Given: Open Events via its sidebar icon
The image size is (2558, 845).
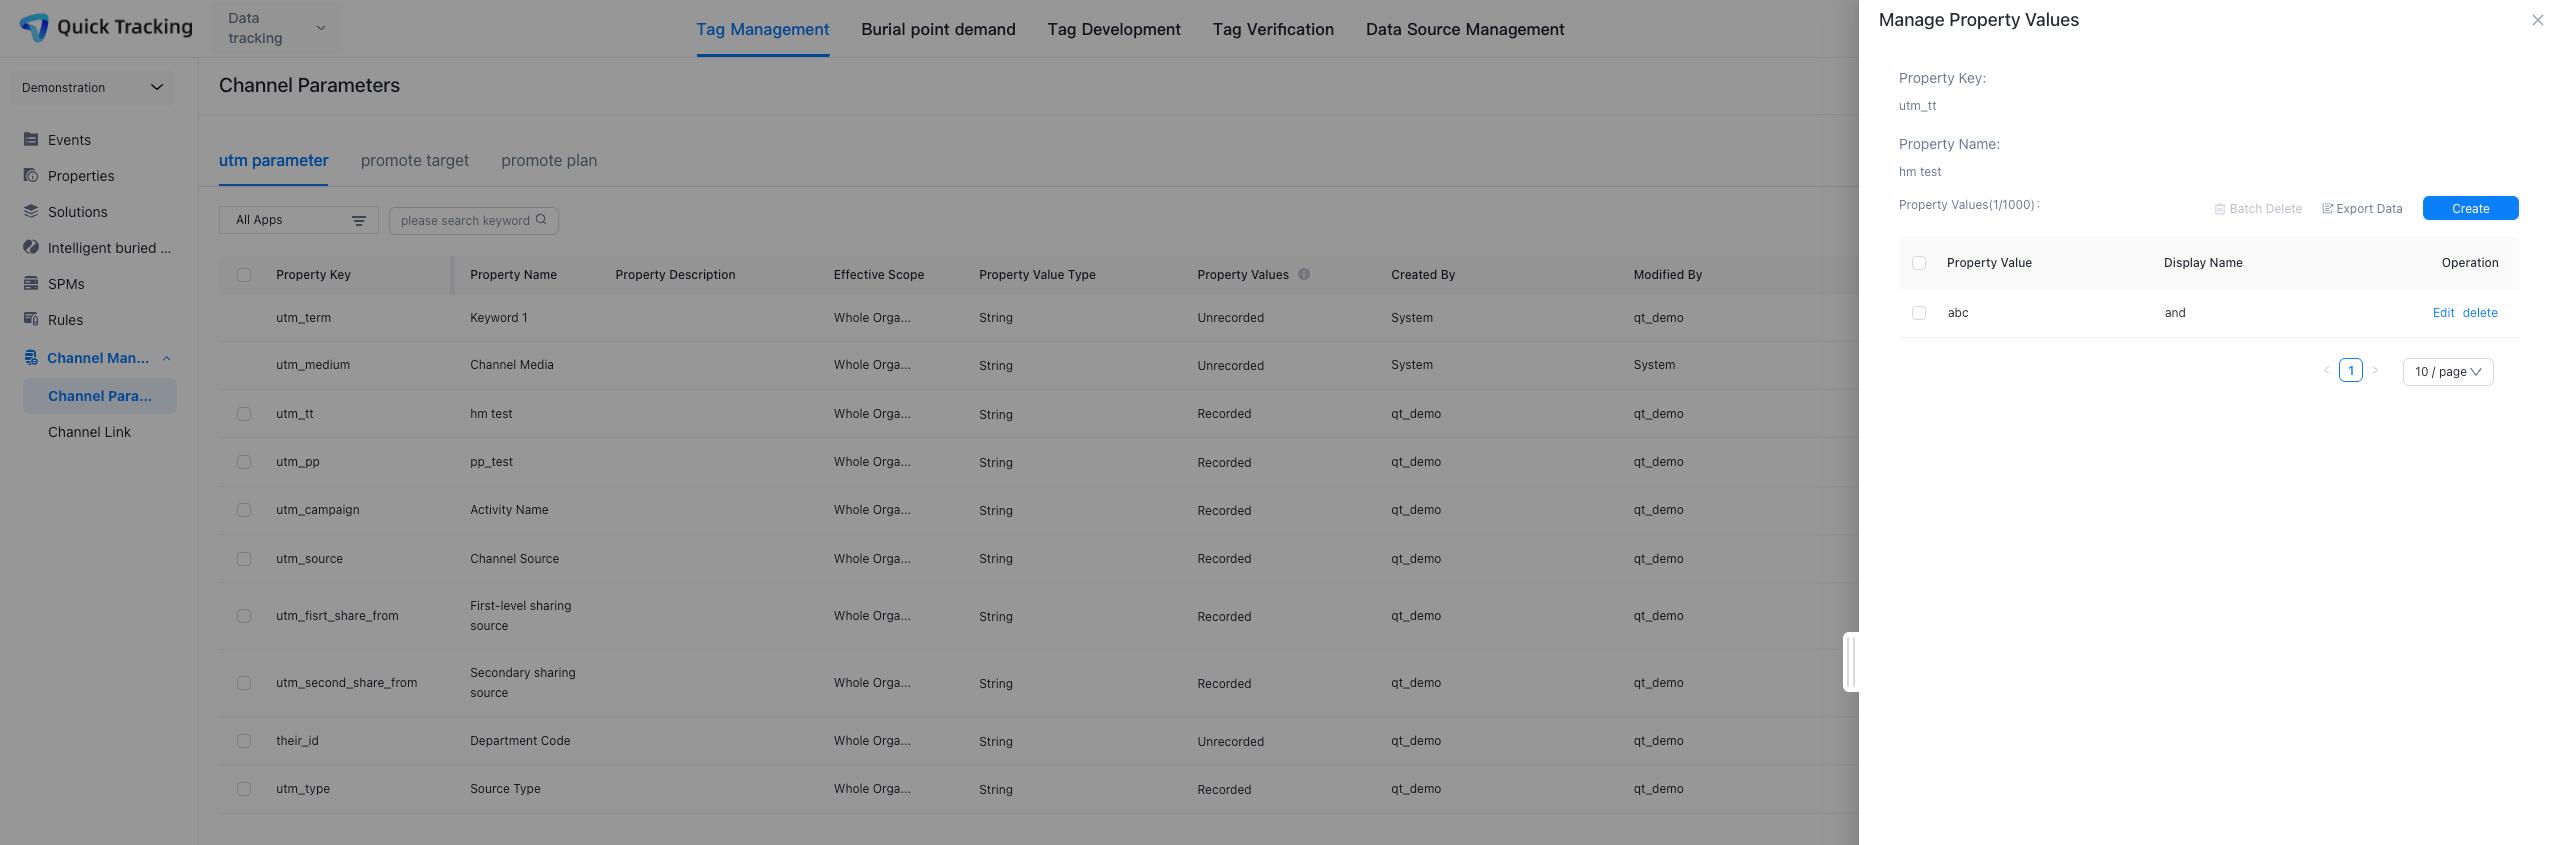Looking at the screenshot, I should (31, 140).
